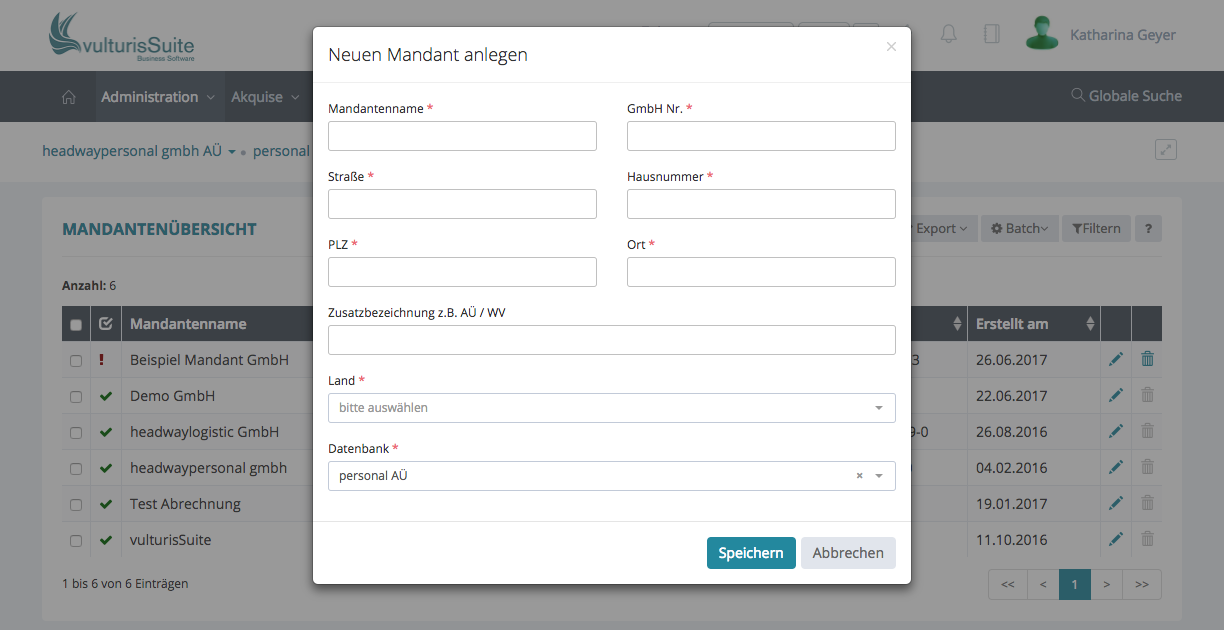
Task: Edit the Beispiel Mandant GmbH row
Action: [1116, 360]
